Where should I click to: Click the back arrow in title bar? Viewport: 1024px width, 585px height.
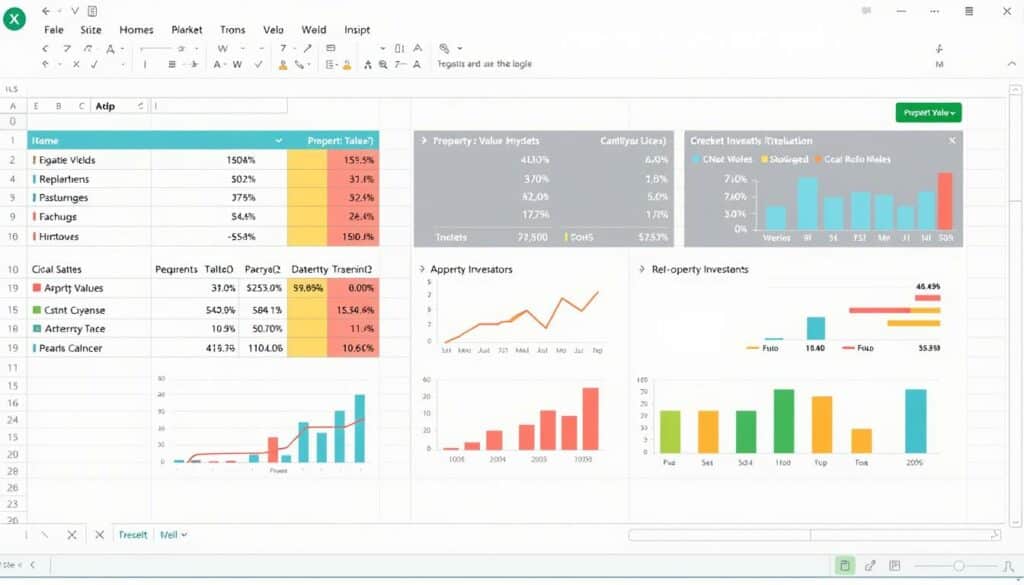pyautogui.click(x=46, y=11)
